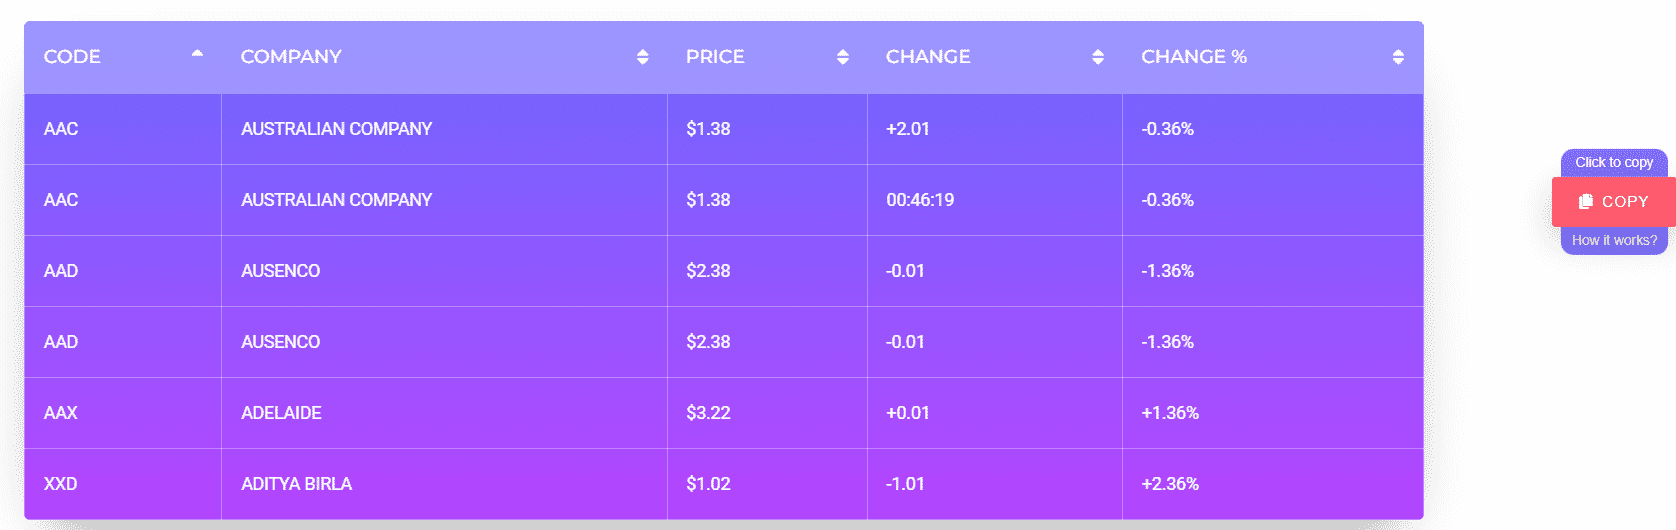Click the PRICE column sort arrows
The height and width of the screenshot is (530, 1676).
point(842,57)
